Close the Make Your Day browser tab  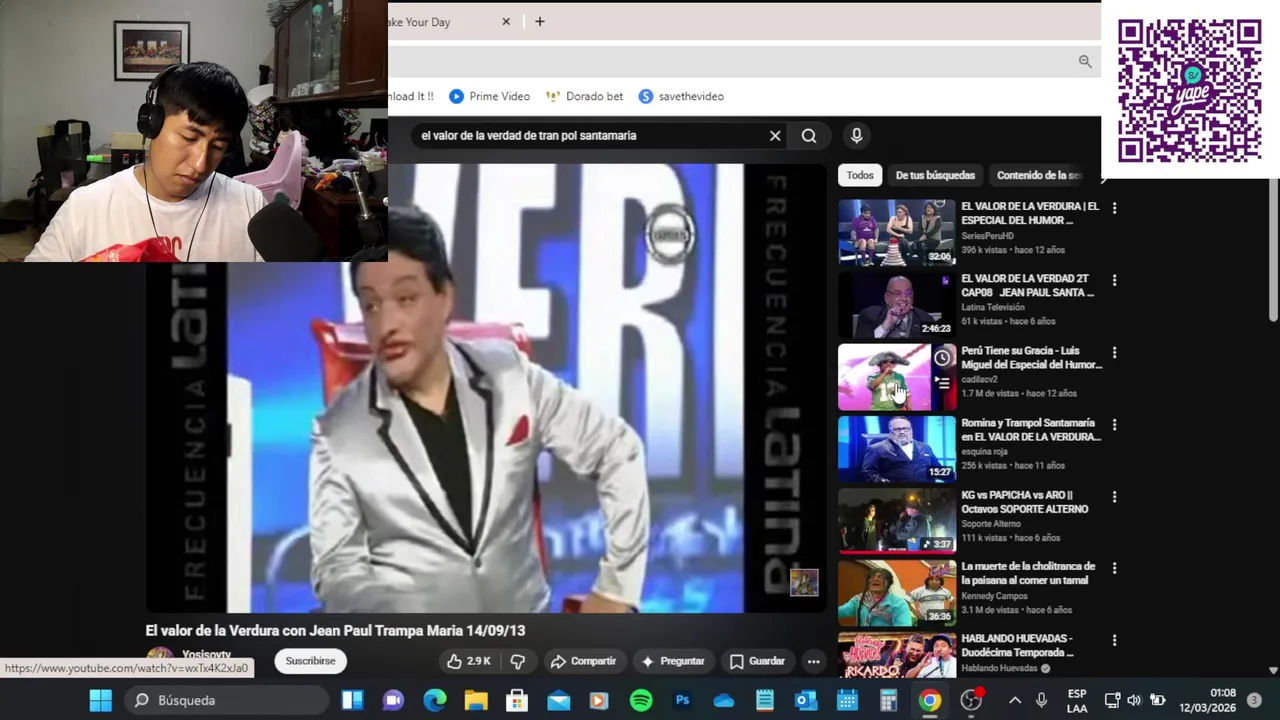click(x=506, y=22)
